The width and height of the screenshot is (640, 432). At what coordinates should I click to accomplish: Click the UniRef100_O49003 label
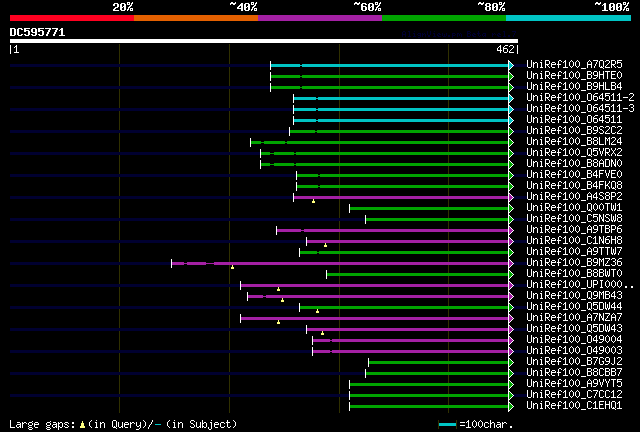coord(574,351)
